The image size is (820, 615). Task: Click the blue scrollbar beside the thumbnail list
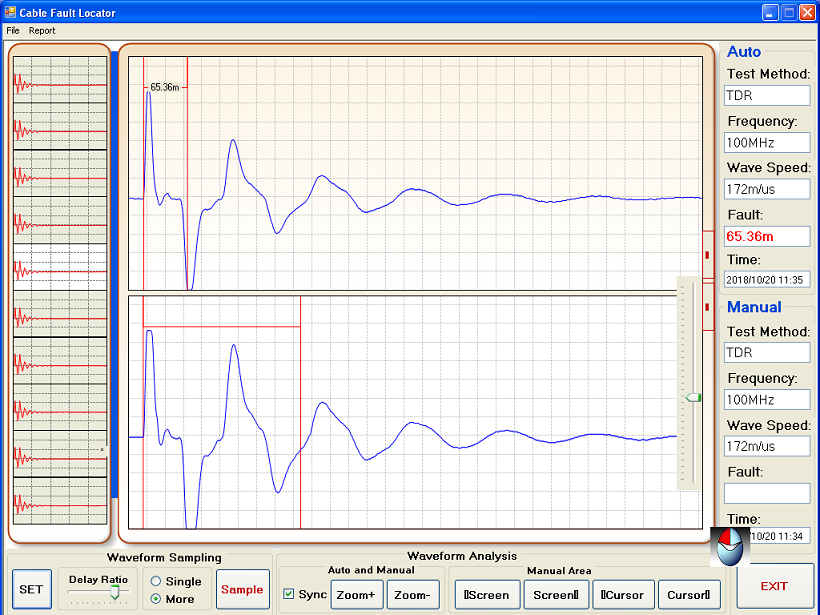click(115, 275)
